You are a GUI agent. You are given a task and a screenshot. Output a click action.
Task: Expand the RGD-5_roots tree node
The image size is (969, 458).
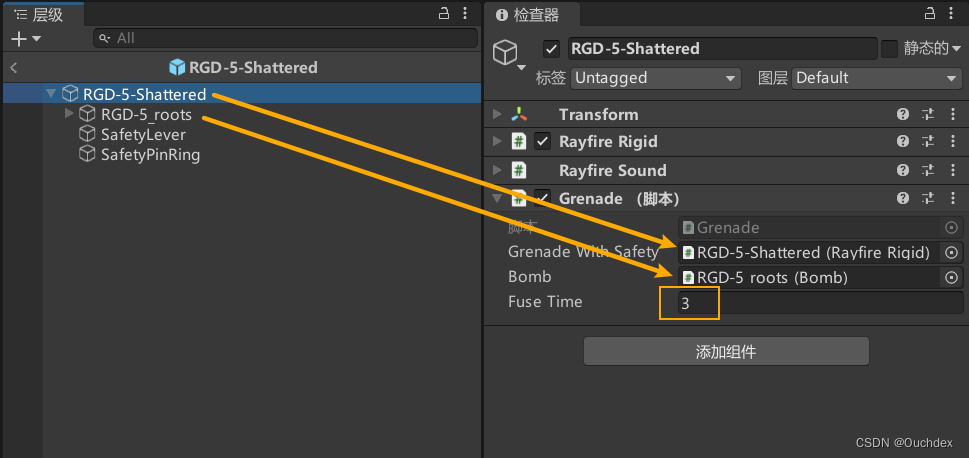(69, 114)
